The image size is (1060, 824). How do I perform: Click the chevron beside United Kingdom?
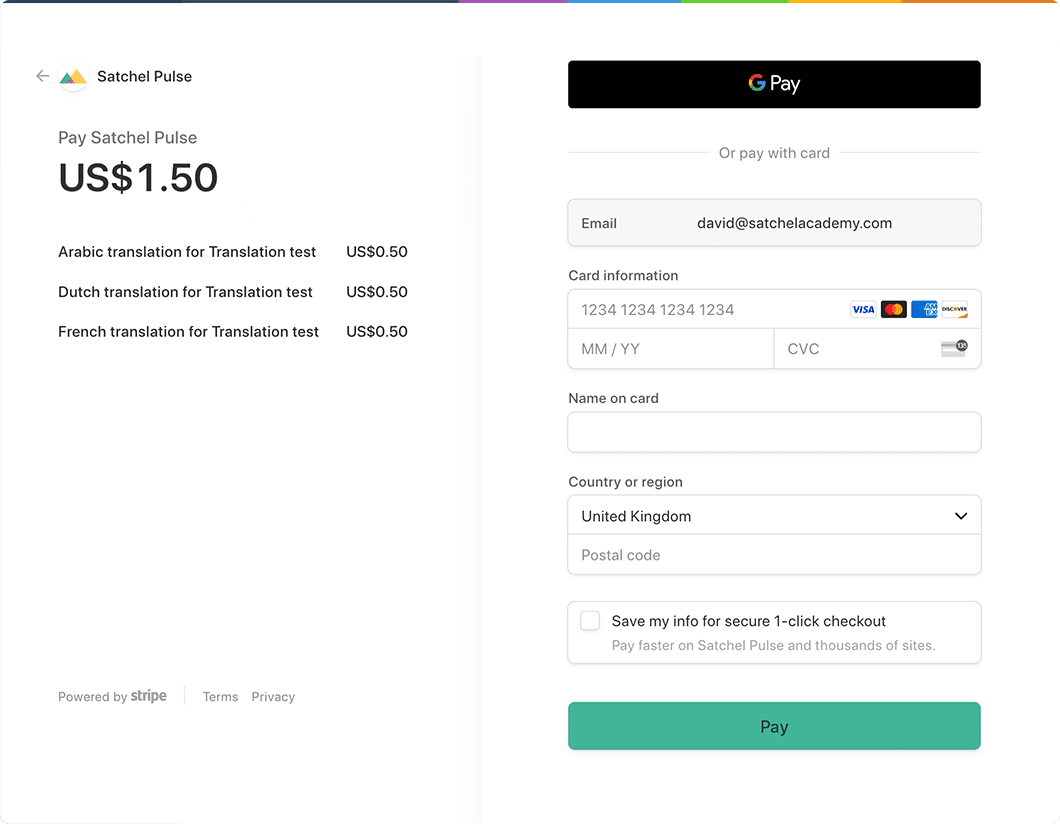tap(961, 516)
